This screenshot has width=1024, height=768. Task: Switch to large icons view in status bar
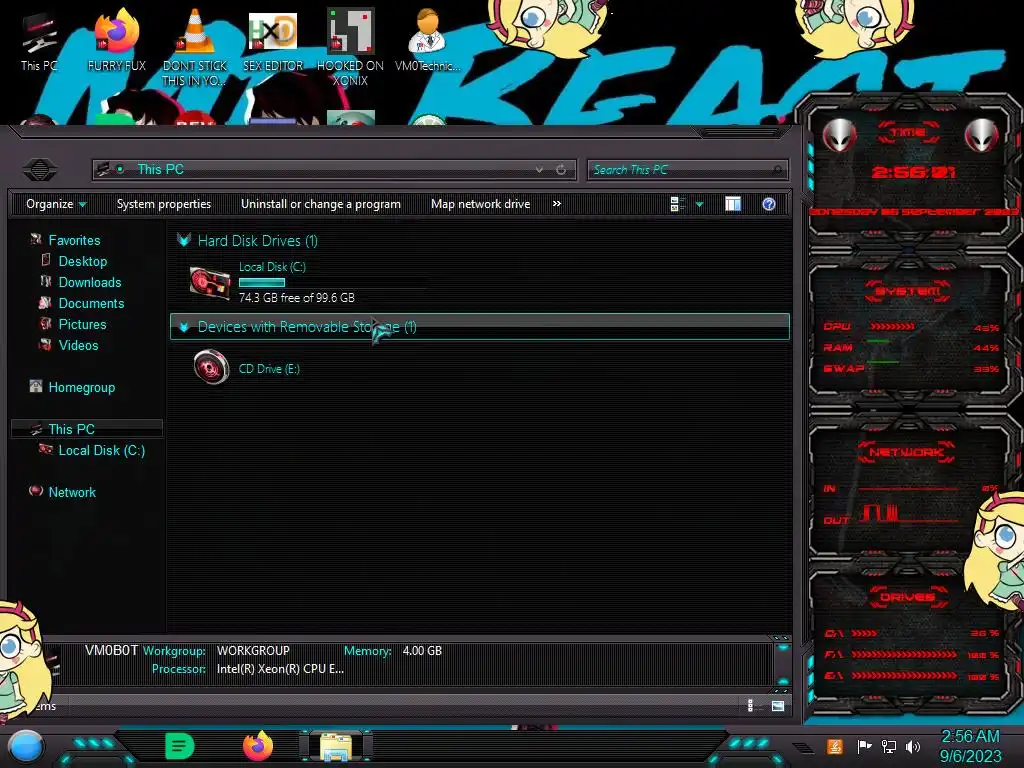pos(778,705)
